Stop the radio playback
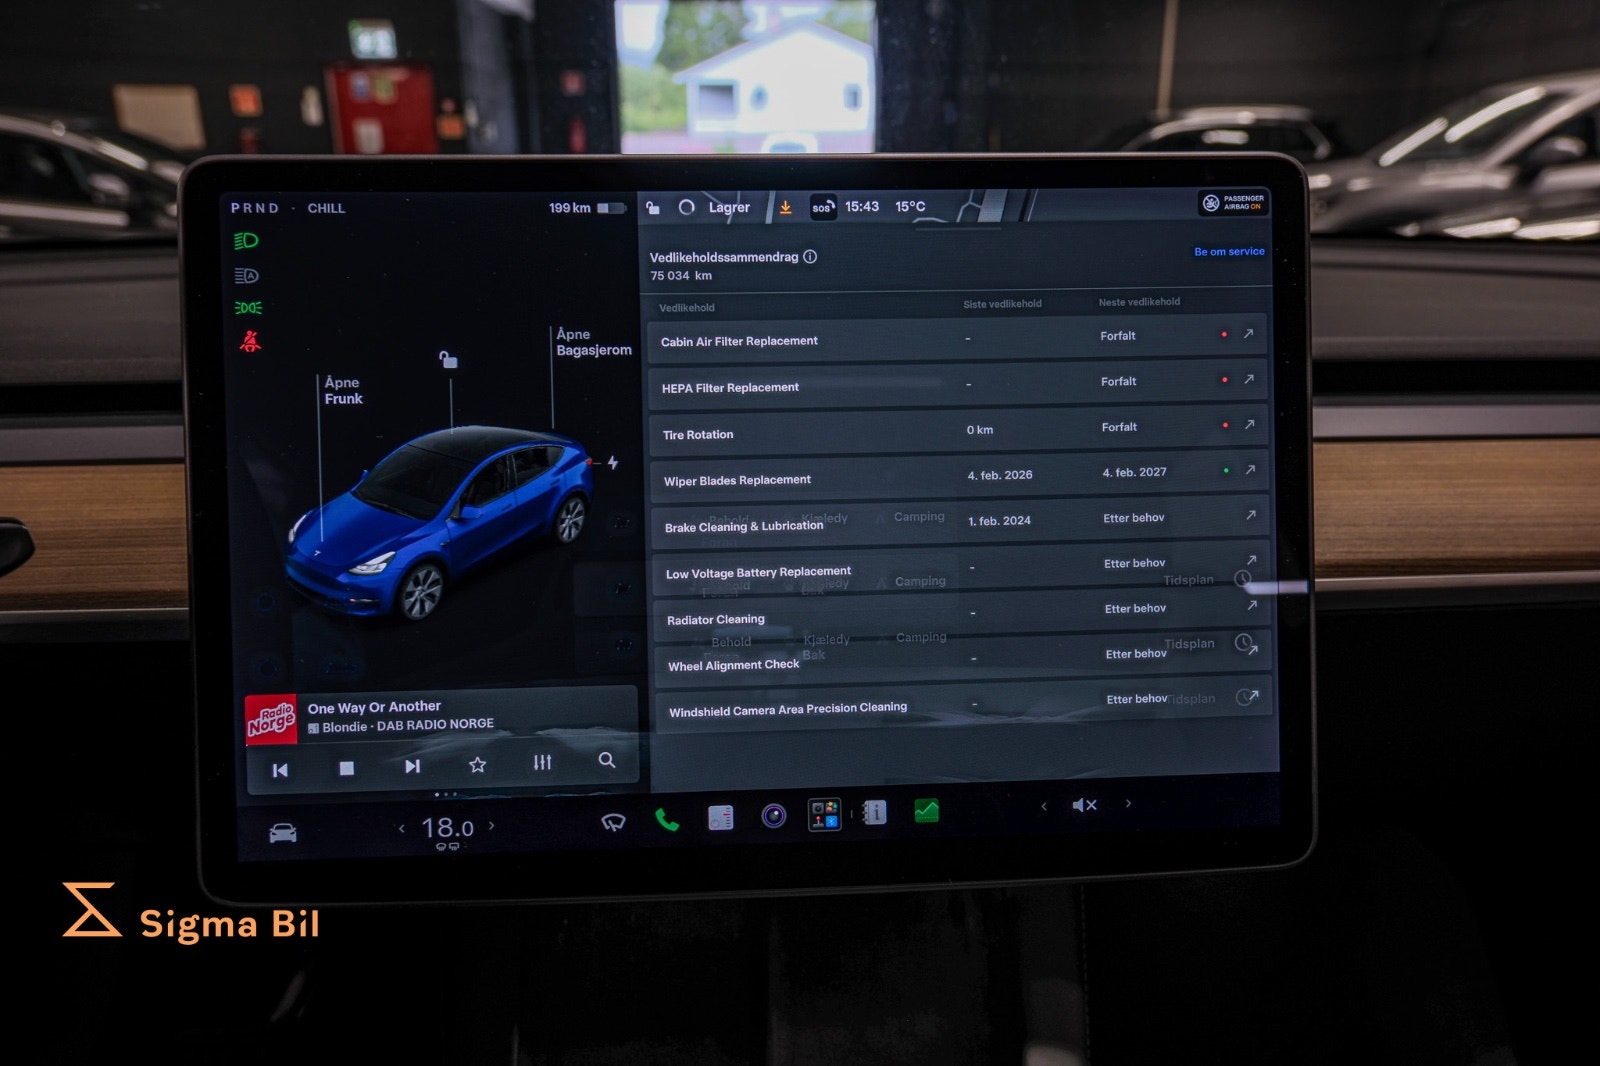 tap(347, 768)
